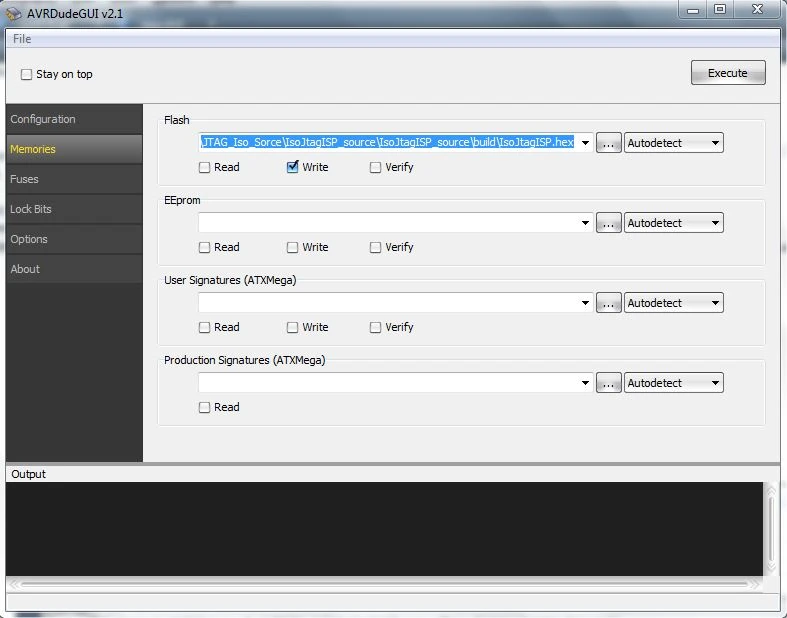Open Flash Autodetect format dropdown
The image size is (787, 618).
674,143
